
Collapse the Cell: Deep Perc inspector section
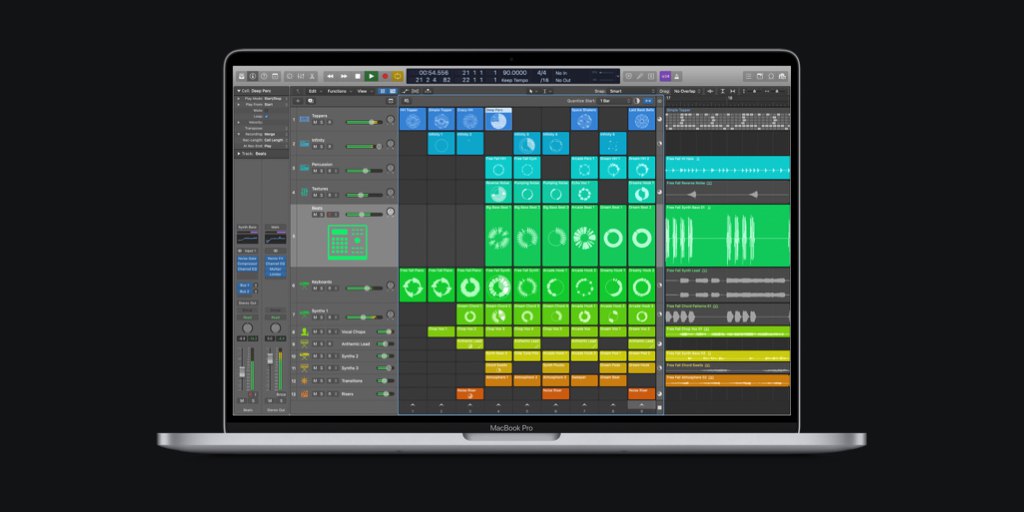pyautogui.click(x=238, y=91)
